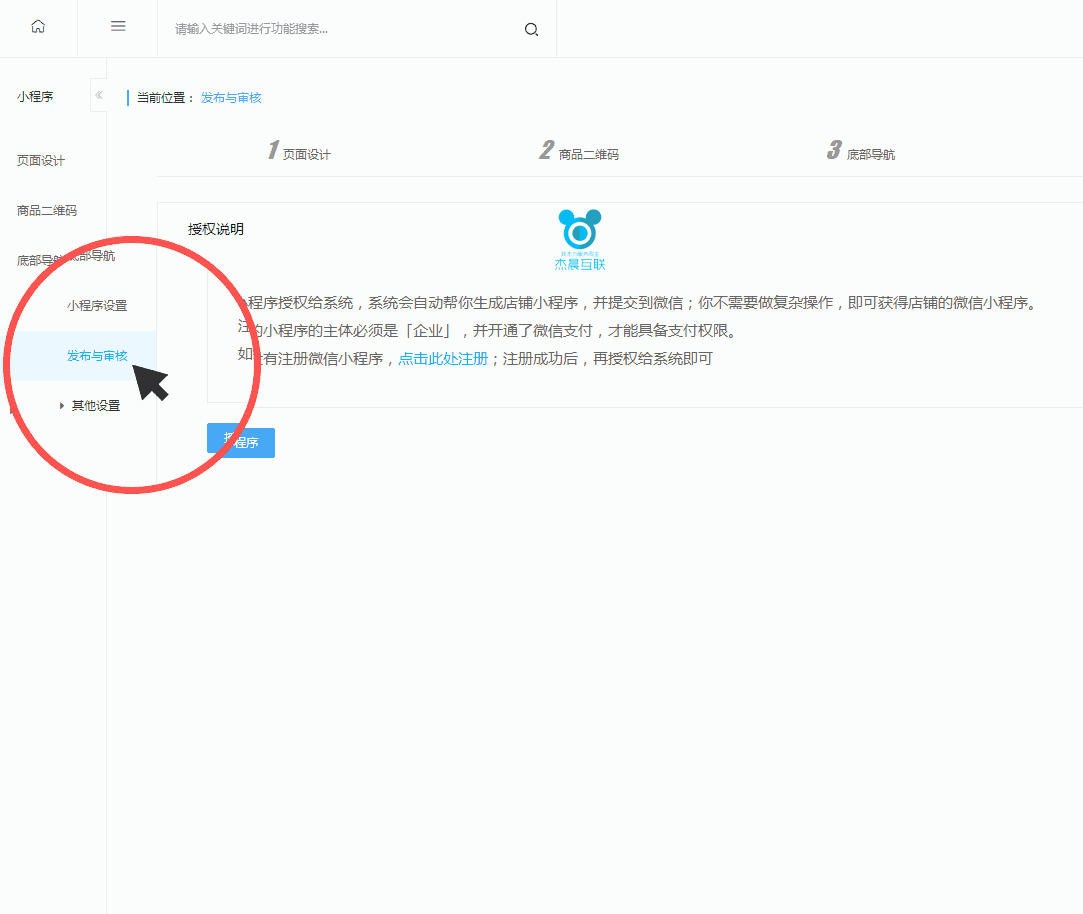This screenshot has width=1083, height=914.
Task: Open 小程序设置 in the submenu
Action: (x=97, y=306)
